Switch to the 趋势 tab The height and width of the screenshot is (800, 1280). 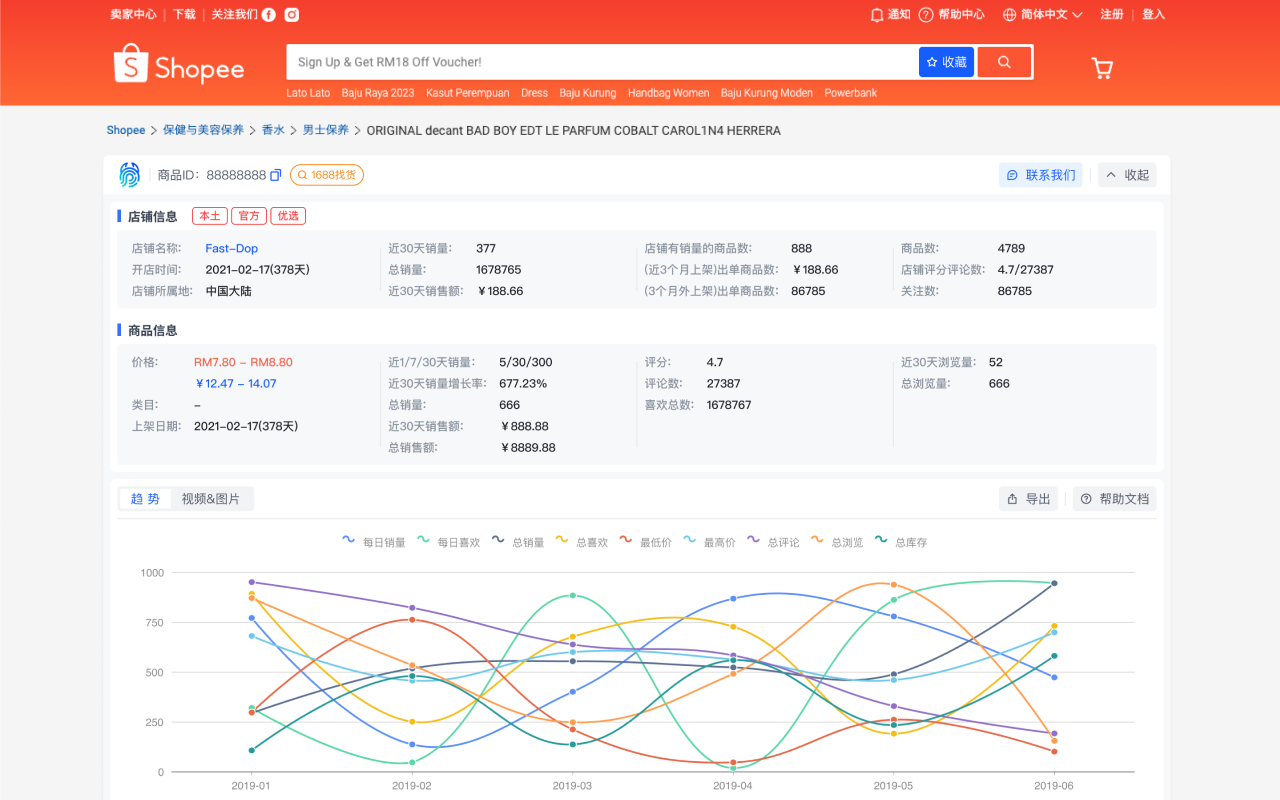click(145, 499)
